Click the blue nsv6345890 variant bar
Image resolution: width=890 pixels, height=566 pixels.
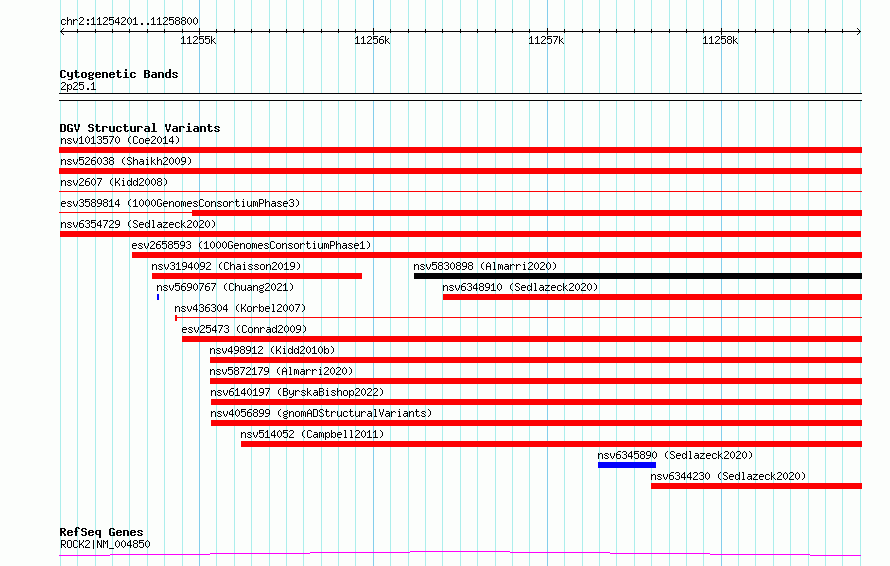click(x=627, y=465)
